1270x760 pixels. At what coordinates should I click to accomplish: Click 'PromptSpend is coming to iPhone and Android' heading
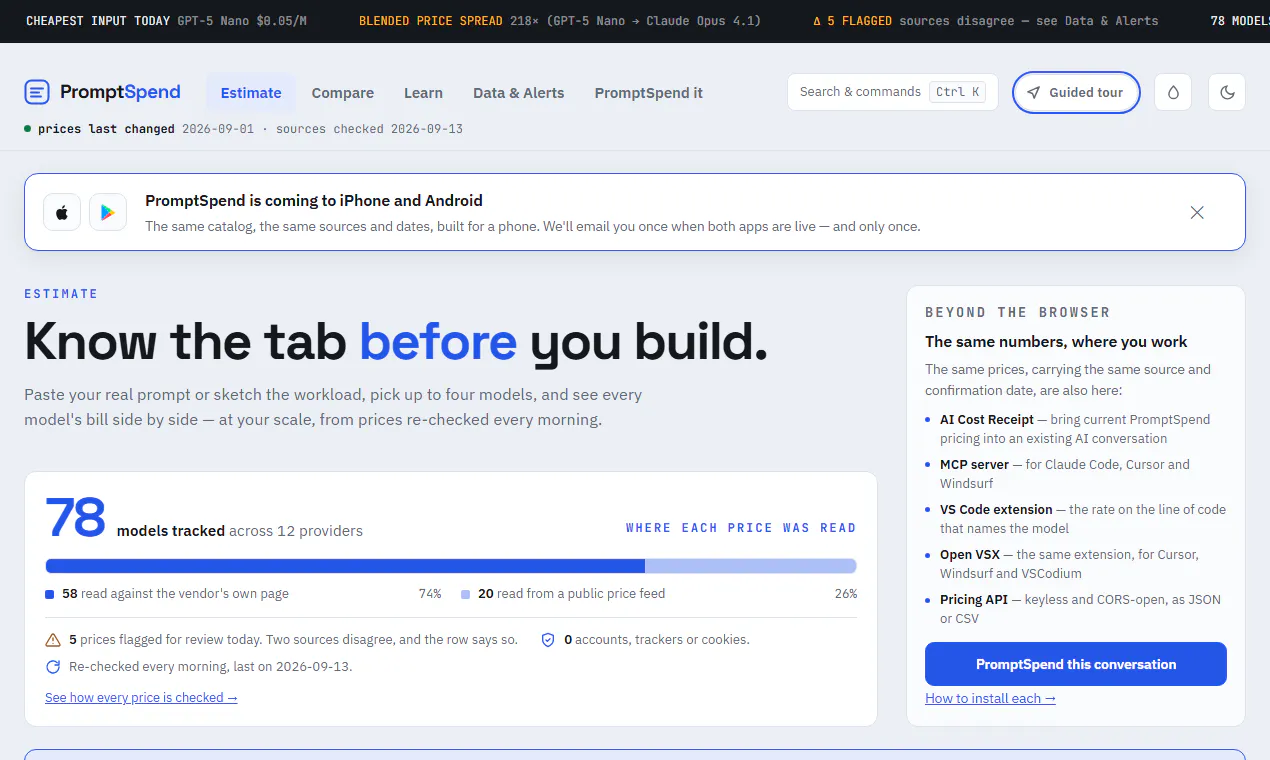click(x=314, y=200)
